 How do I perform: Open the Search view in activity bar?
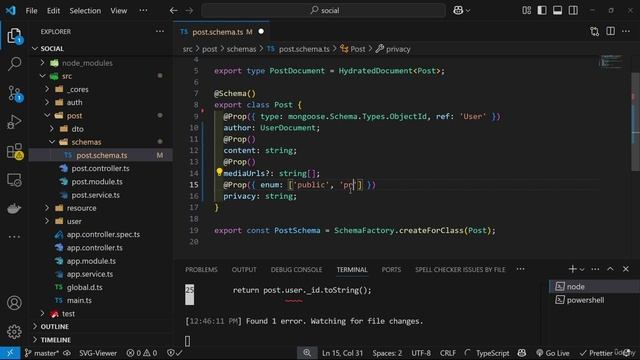(14, 64)
